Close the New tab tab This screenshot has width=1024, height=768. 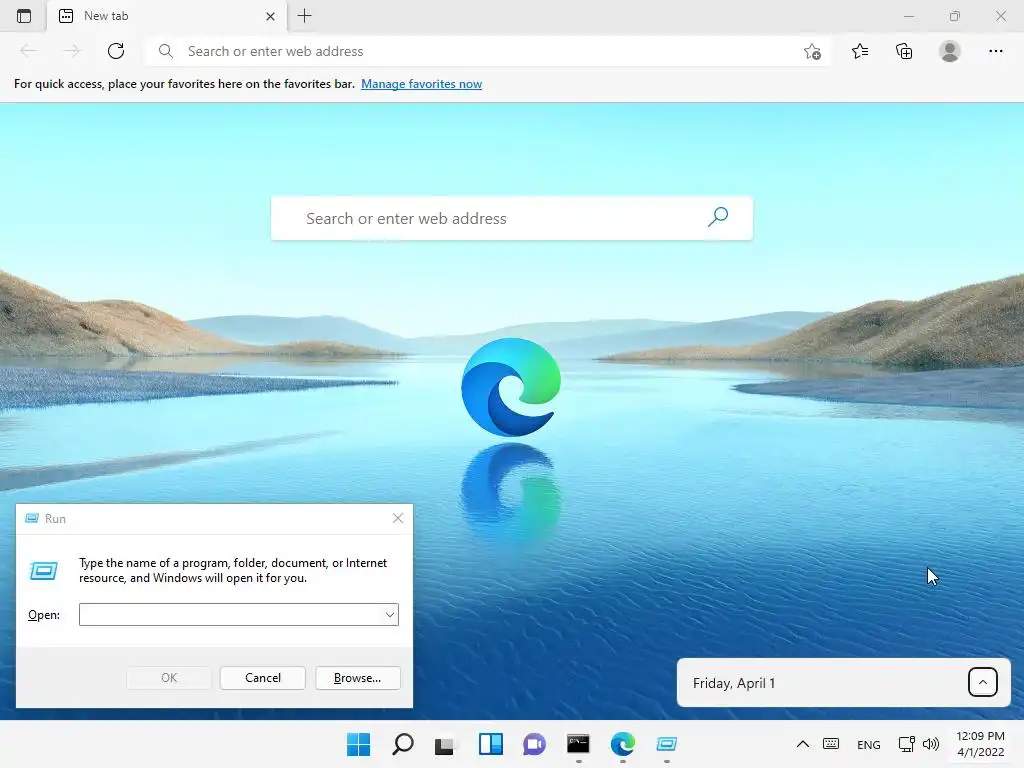pos(270,16)
